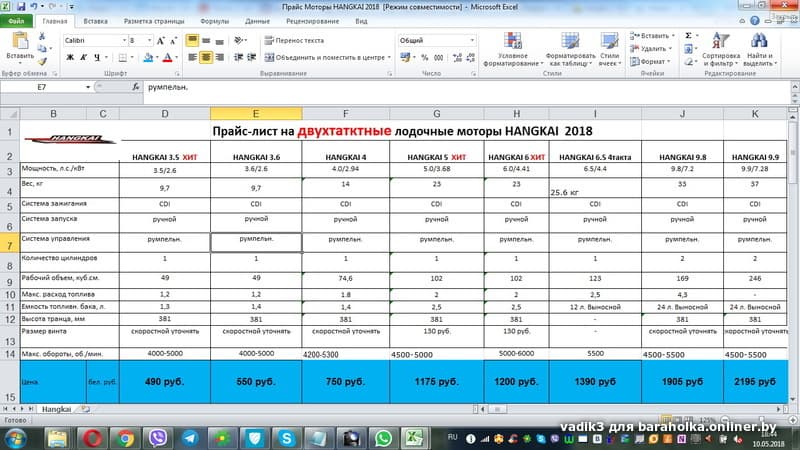Screen dimensions: 800x450
Task: Open Format as Table (Форматировать как таблицу)
Action: 570,49
